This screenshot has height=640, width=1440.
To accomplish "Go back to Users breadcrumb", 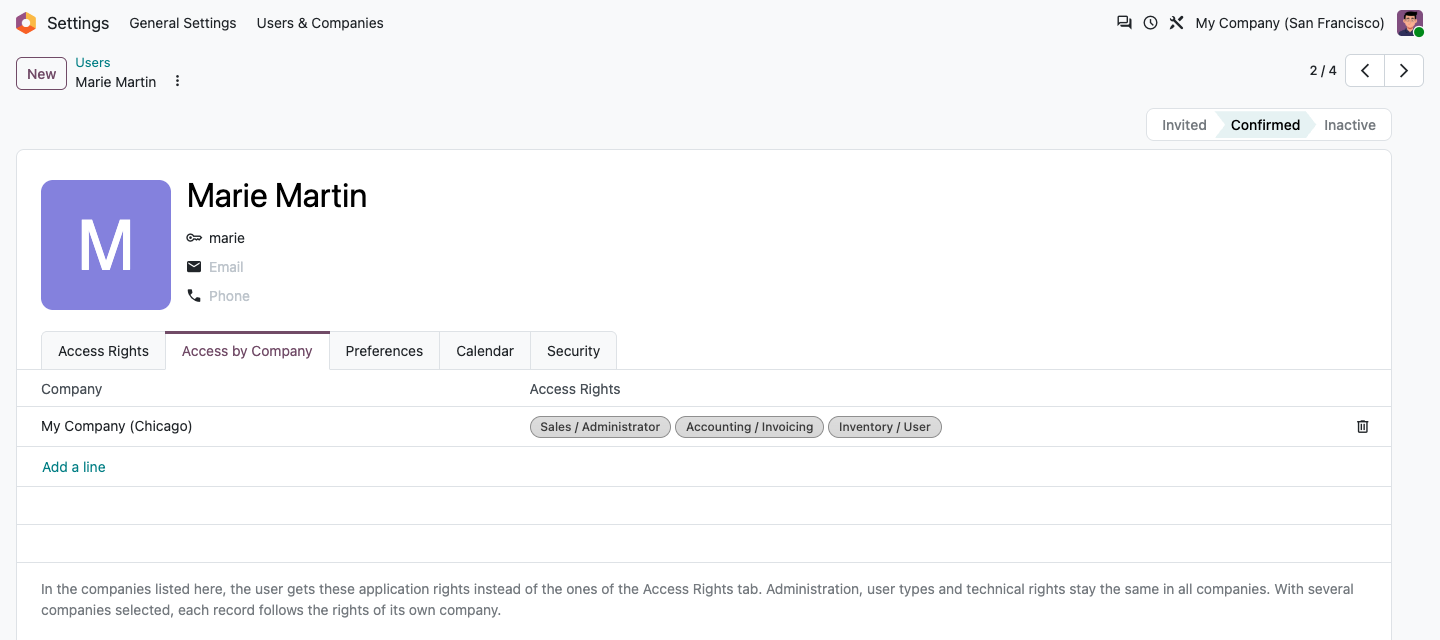I will coord(93,63).
